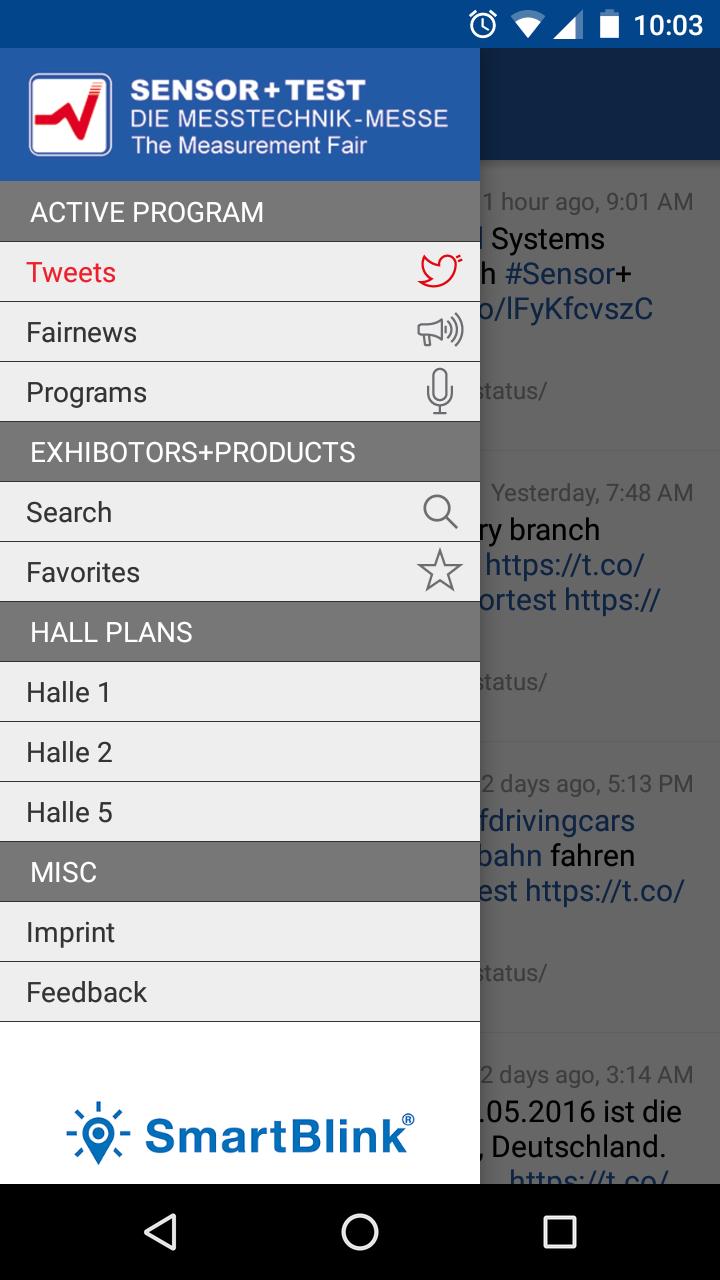The image size is (720, 1280).
Task: Select Programs in the drawer
Action: coord(87,392)
